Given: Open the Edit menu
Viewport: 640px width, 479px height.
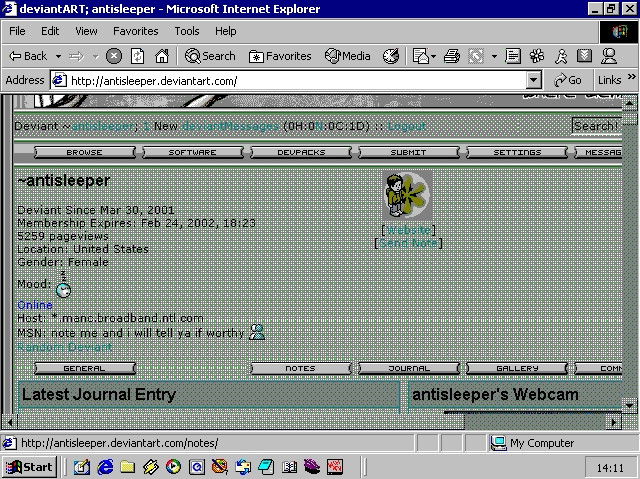Looking at the screenshot, I should (x=50, y=31).
